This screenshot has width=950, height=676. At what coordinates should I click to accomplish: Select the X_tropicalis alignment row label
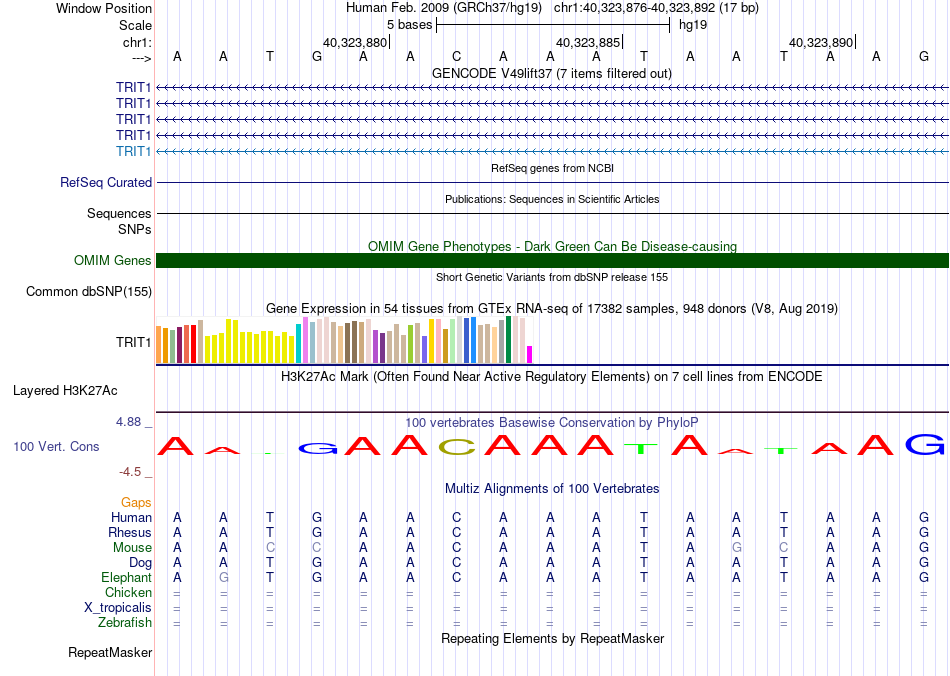[118, 608]
